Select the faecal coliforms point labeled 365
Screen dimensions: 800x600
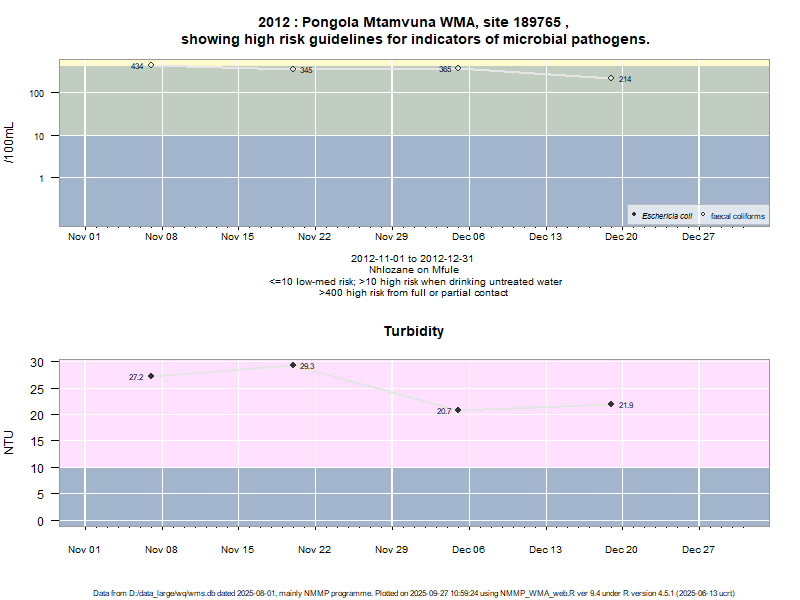point(458,68)
